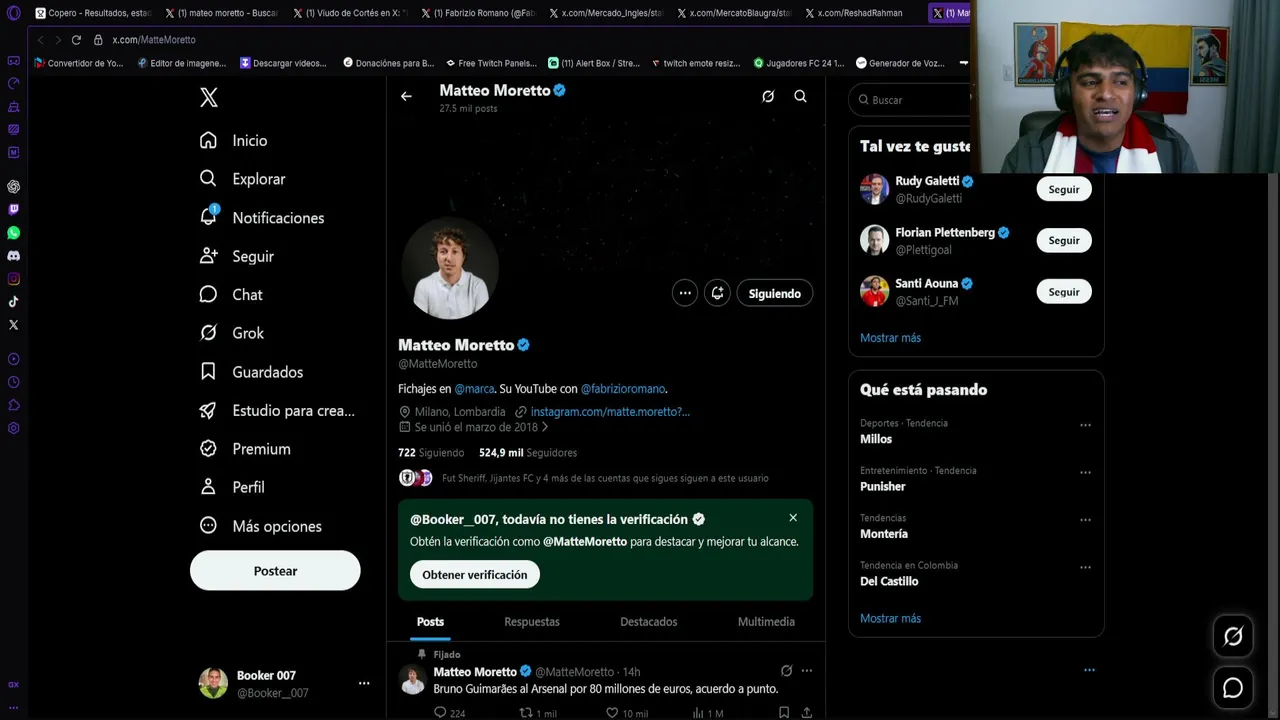1280x720 pixels.
Task: Follow Rudy Galetti
Action: click(x=1064, y=189)
